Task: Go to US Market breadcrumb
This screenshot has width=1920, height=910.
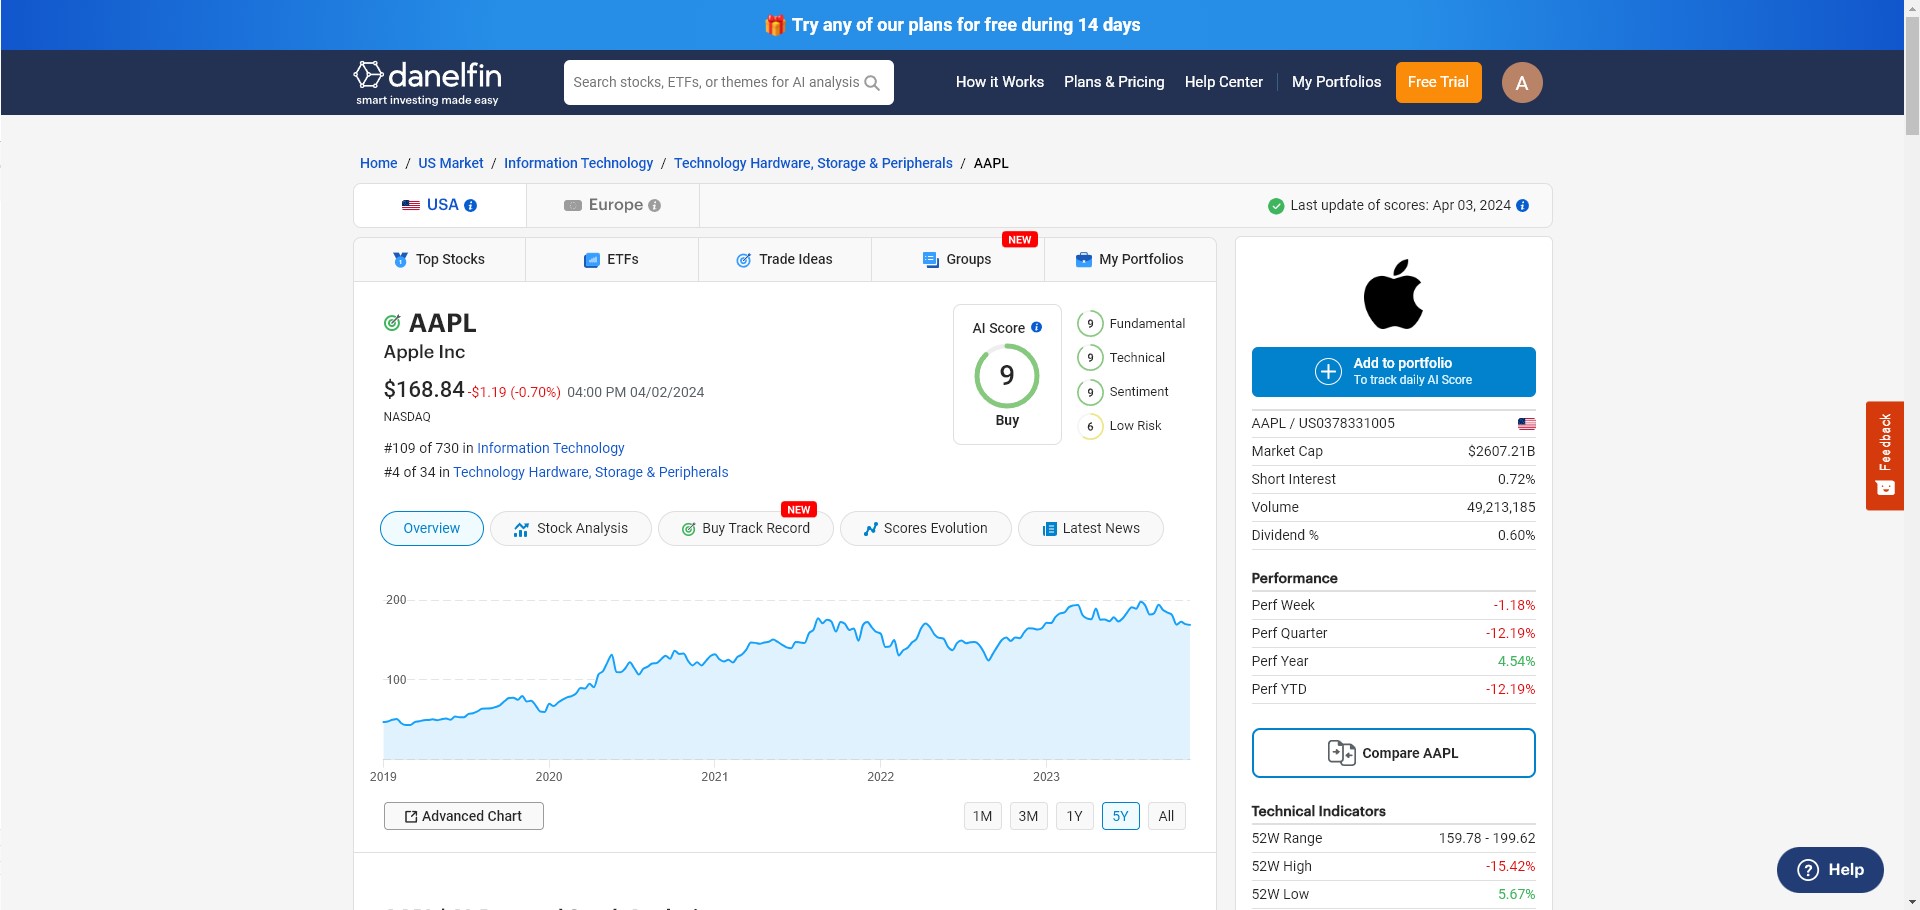Action: 450,163
